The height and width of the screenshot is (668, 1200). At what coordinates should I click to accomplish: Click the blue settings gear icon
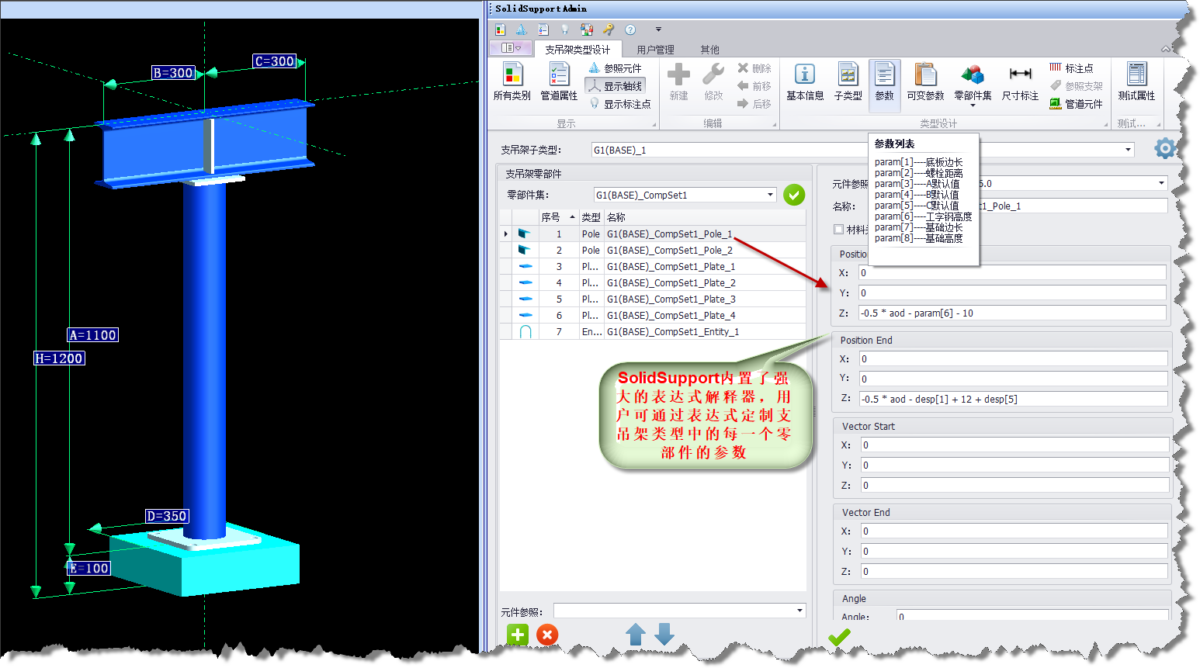click(1165, 148)
